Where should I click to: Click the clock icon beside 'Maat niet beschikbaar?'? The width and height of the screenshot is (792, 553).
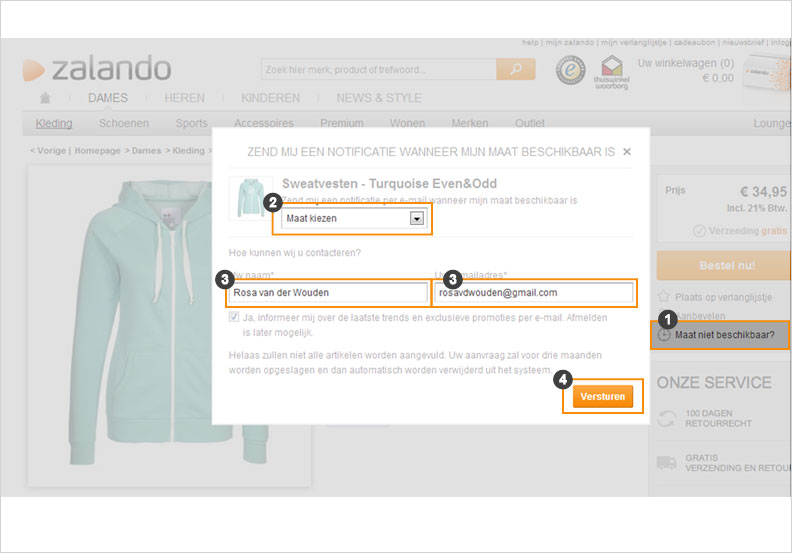tap(664, 335)
